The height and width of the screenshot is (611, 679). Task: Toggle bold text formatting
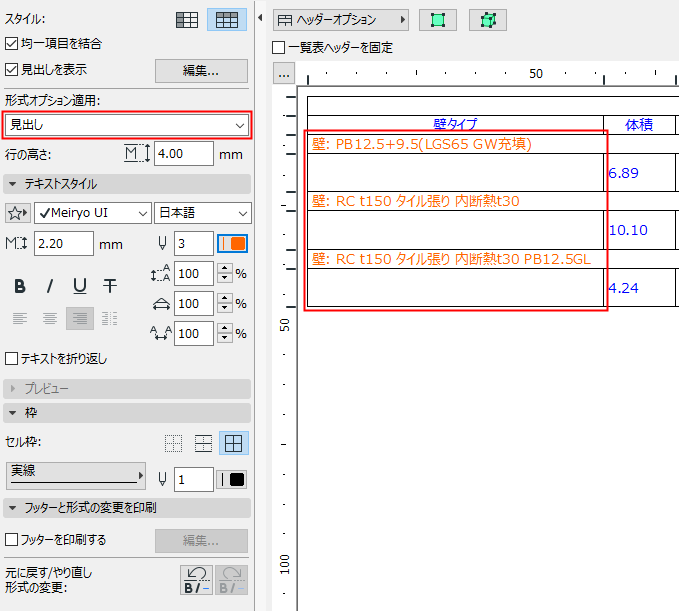click(x=20, y=286)
